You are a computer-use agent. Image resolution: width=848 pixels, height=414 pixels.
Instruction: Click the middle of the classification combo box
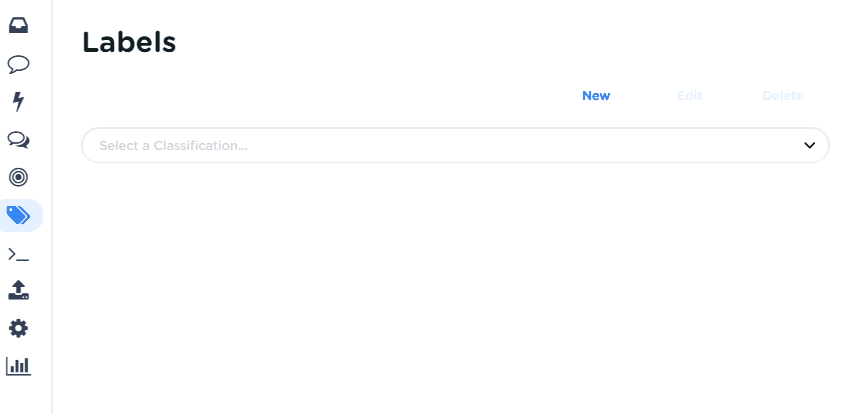[x=455, y=145]
